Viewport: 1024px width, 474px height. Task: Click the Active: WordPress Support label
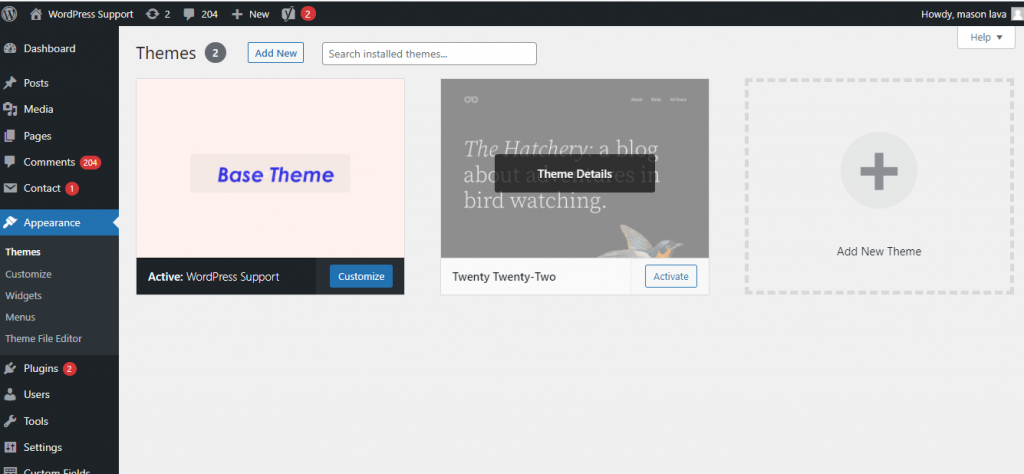tap(214, 277)
